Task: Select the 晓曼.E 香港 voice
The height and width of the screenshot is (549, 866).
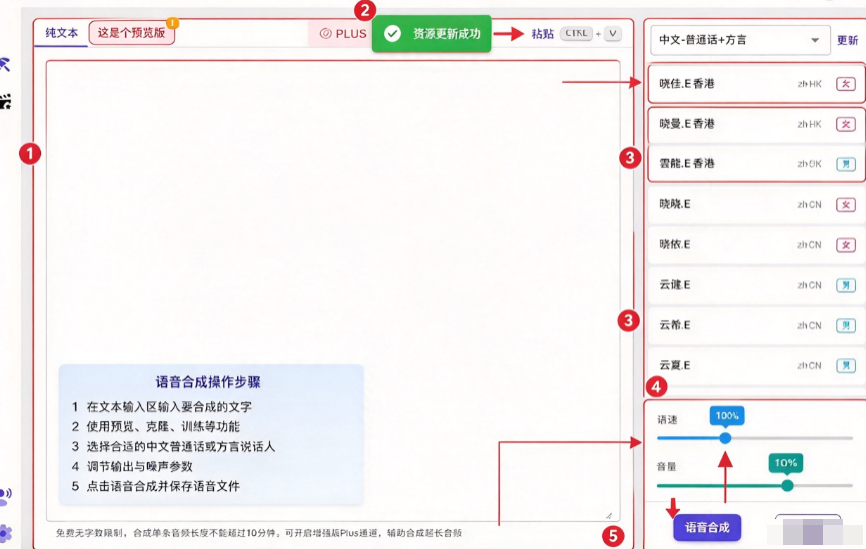Action: coord(756,124)
